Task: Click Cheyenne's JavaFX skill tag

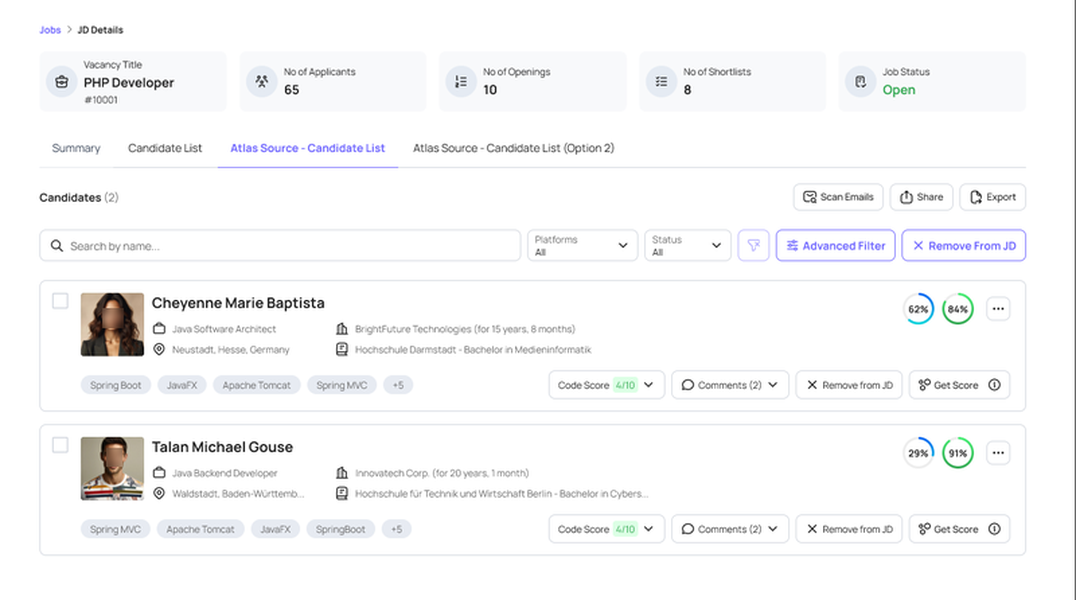Action: [182, 385]
